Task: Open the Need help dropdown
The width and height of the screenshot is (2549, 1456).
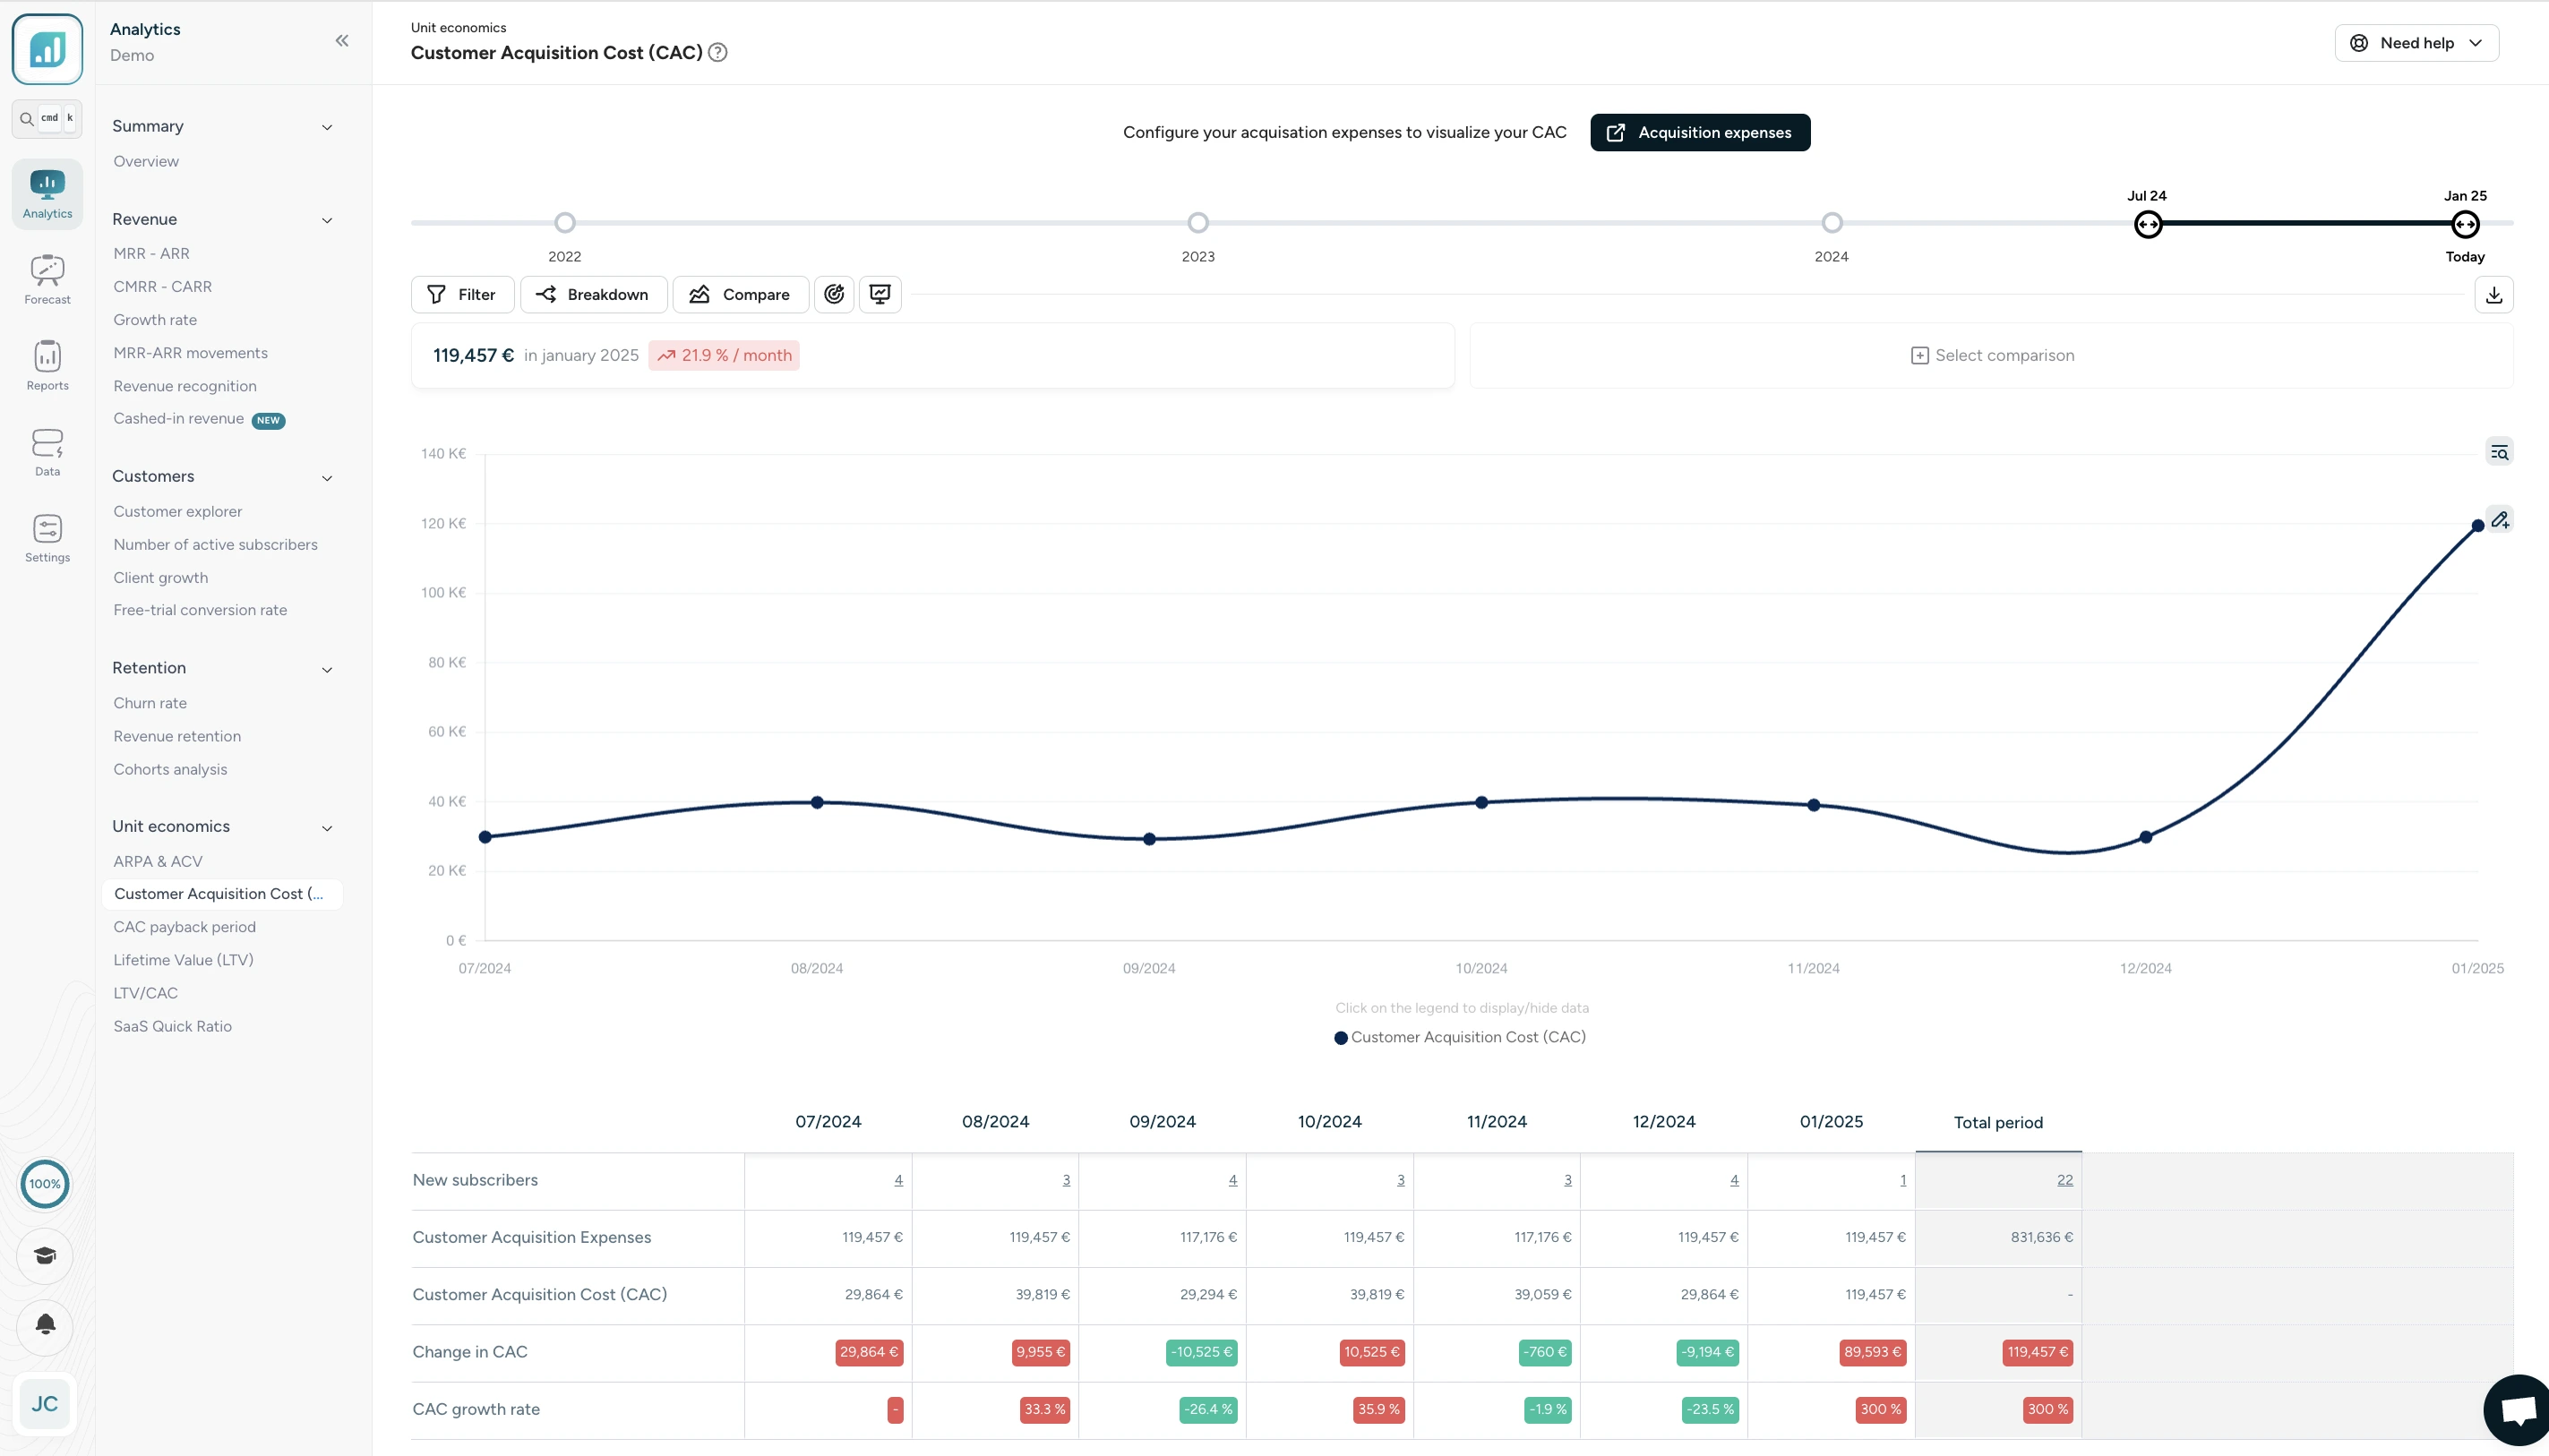Action: (x=2416, y=43)
